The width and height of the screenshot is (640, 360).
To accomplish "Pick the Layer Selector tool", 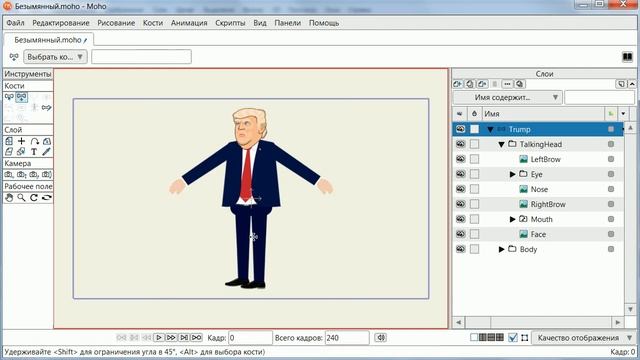I will point(22,152).
